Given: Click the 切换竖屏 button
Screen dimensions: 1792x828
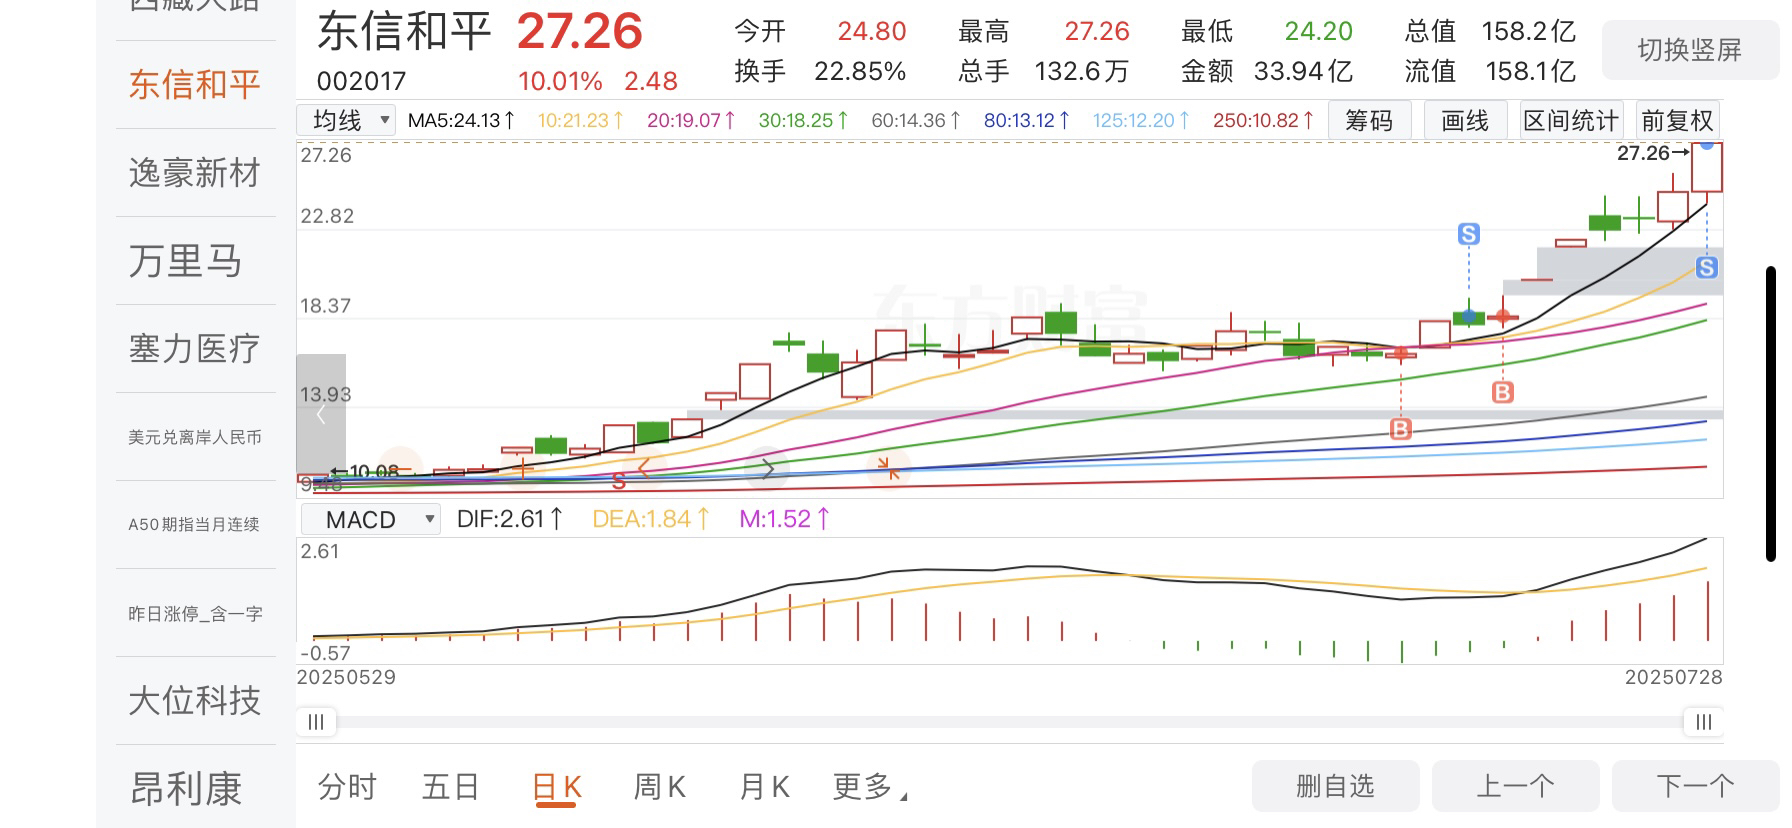Looking at the screenshot, I should pyautogui.click(x=1690, y=50).
